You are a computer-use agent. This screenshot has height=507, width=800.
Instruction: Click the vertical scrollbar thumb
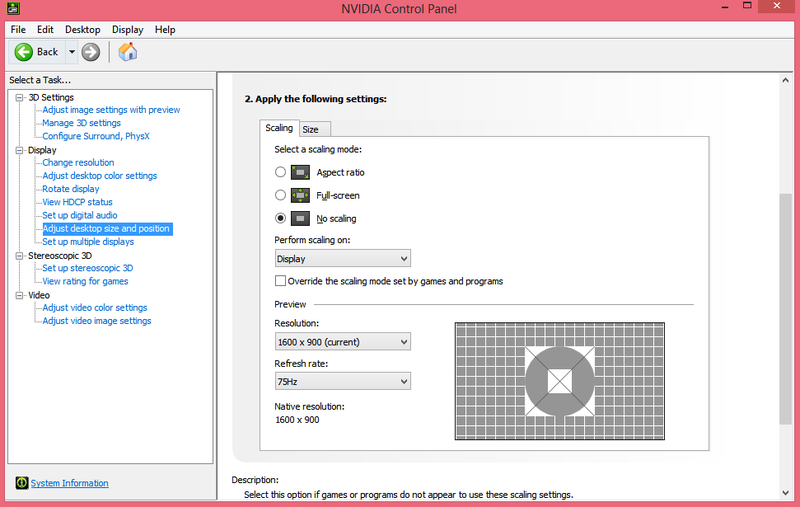pos(785,309)
